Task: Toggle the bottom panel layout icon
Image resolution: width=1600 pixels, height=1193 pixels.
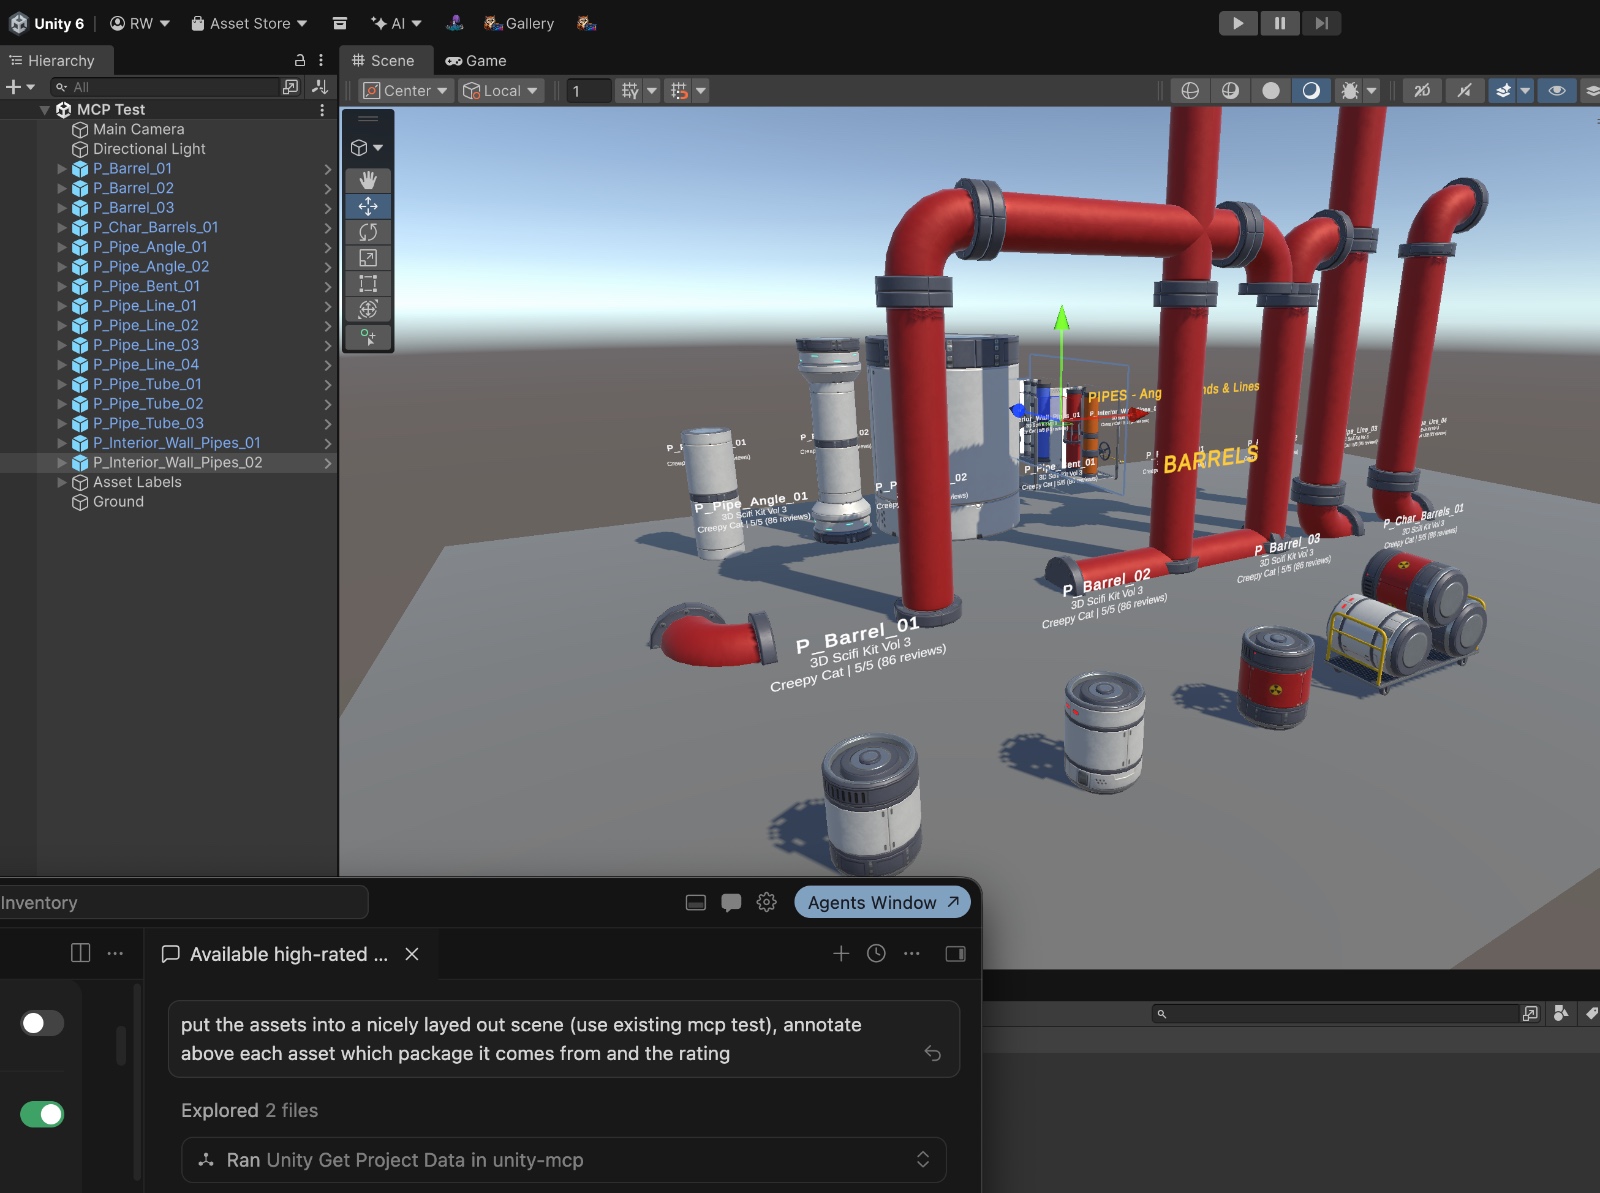Action: pos(696,902)
